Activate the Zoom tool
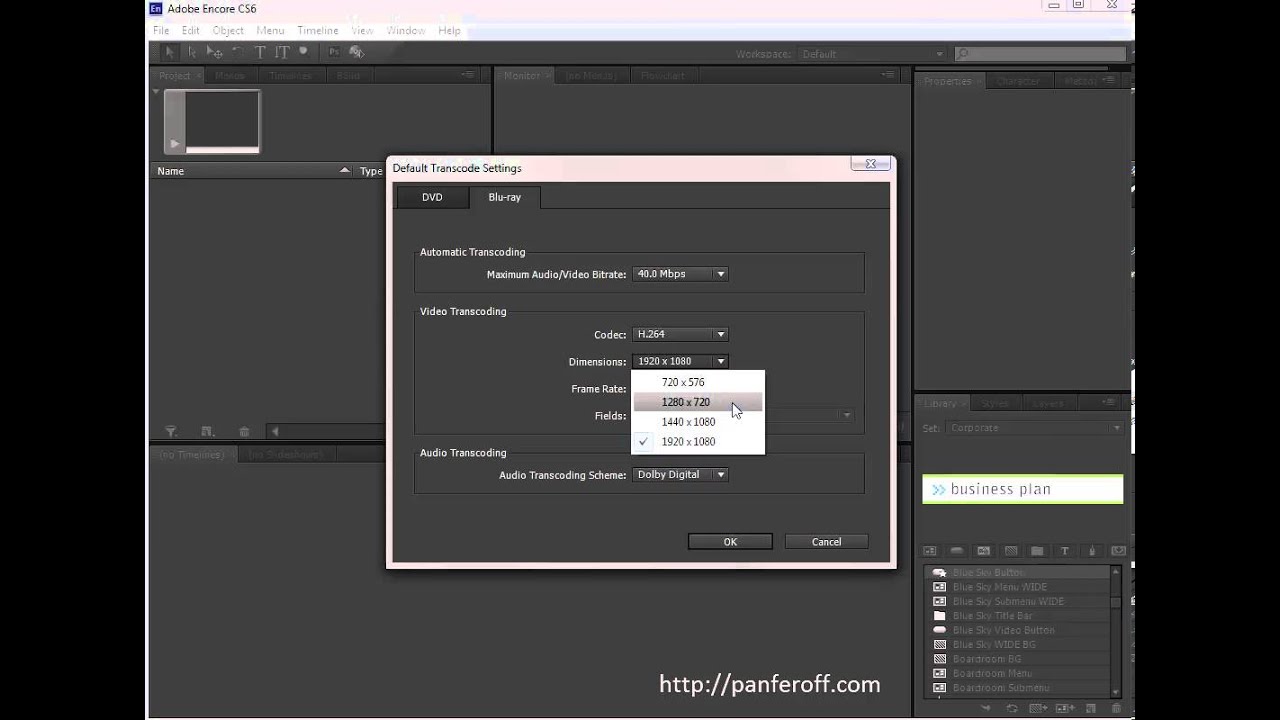 click(x=304, y=52)
